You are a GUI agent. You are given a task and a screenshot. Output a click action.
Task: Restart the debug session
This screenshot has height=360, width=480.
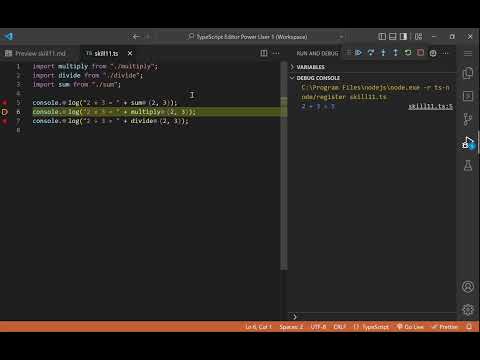coord(408,53)
